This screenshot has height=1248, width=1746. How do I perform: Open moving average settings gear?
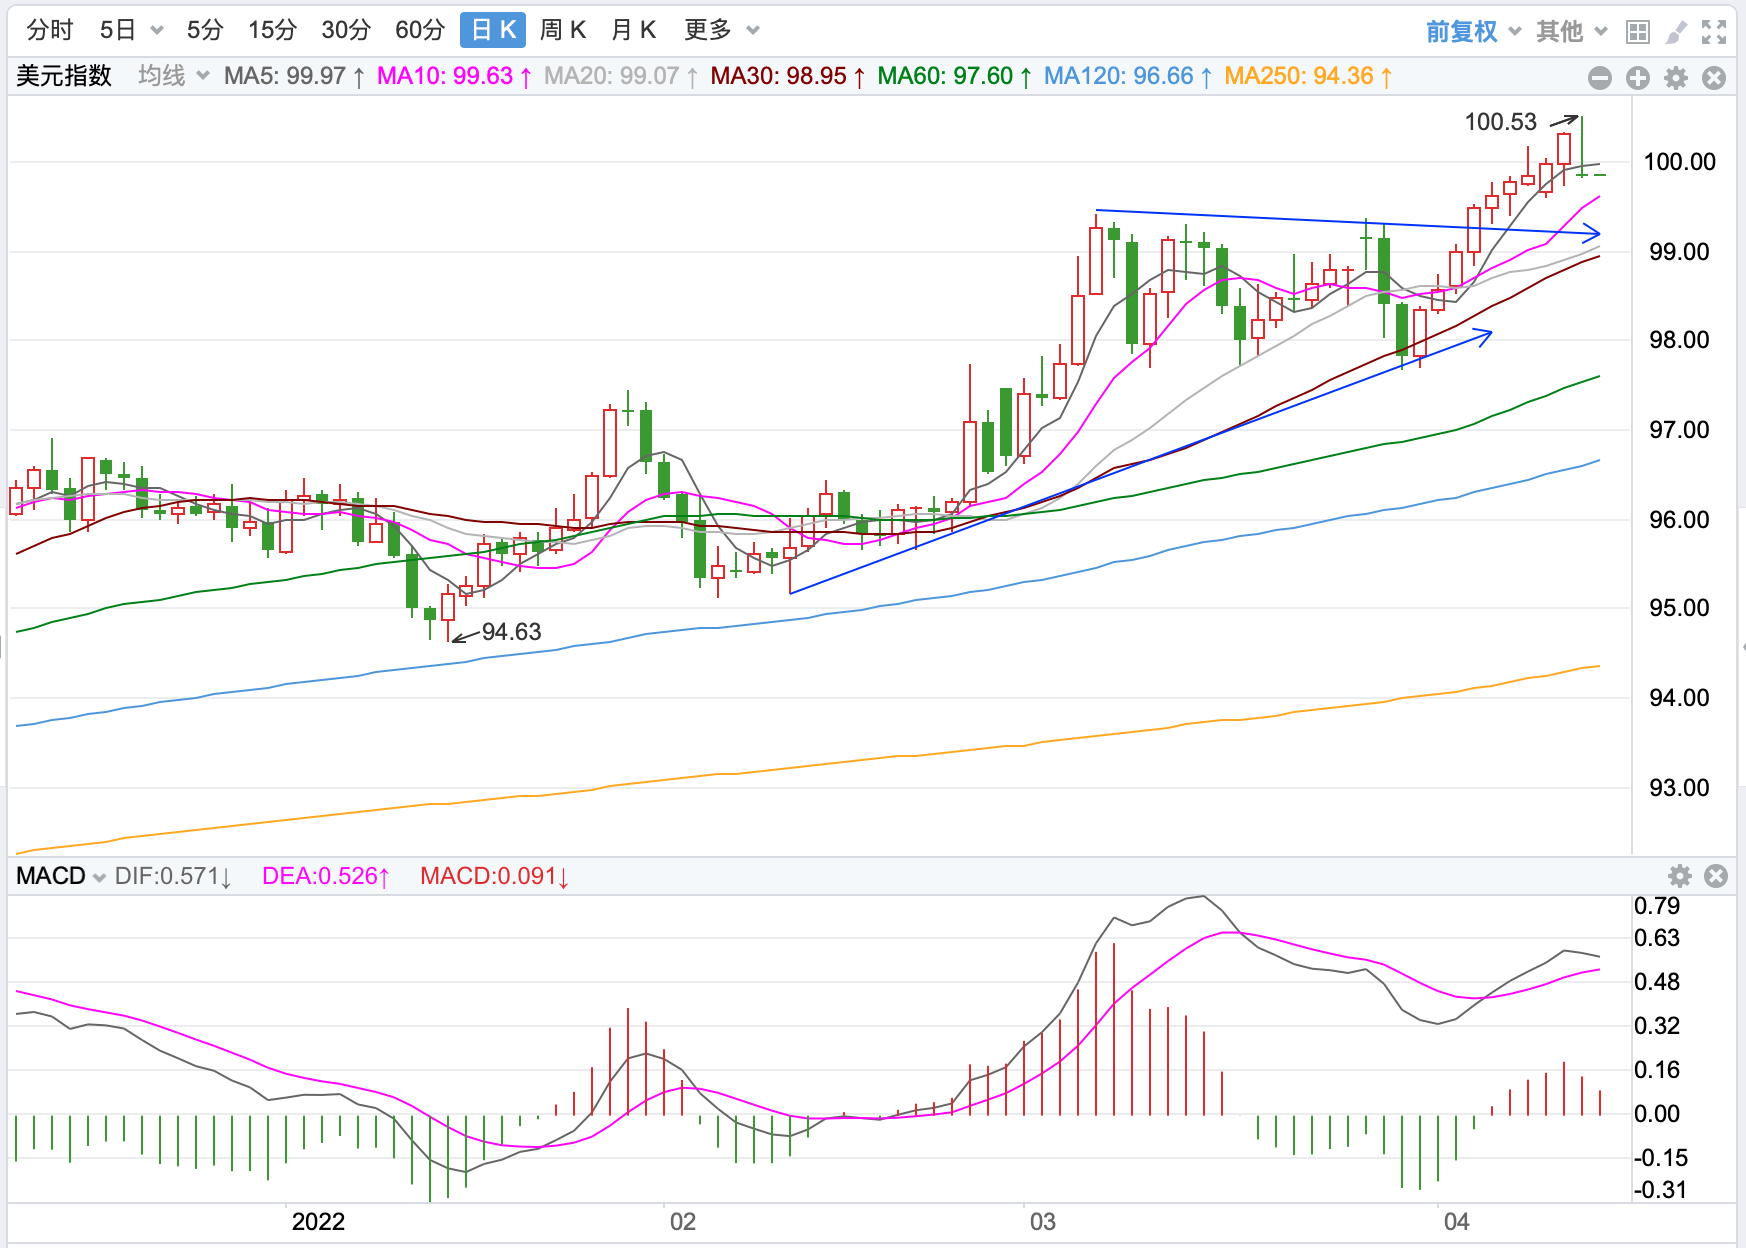pyautogui.click(x=1676, y=78)
